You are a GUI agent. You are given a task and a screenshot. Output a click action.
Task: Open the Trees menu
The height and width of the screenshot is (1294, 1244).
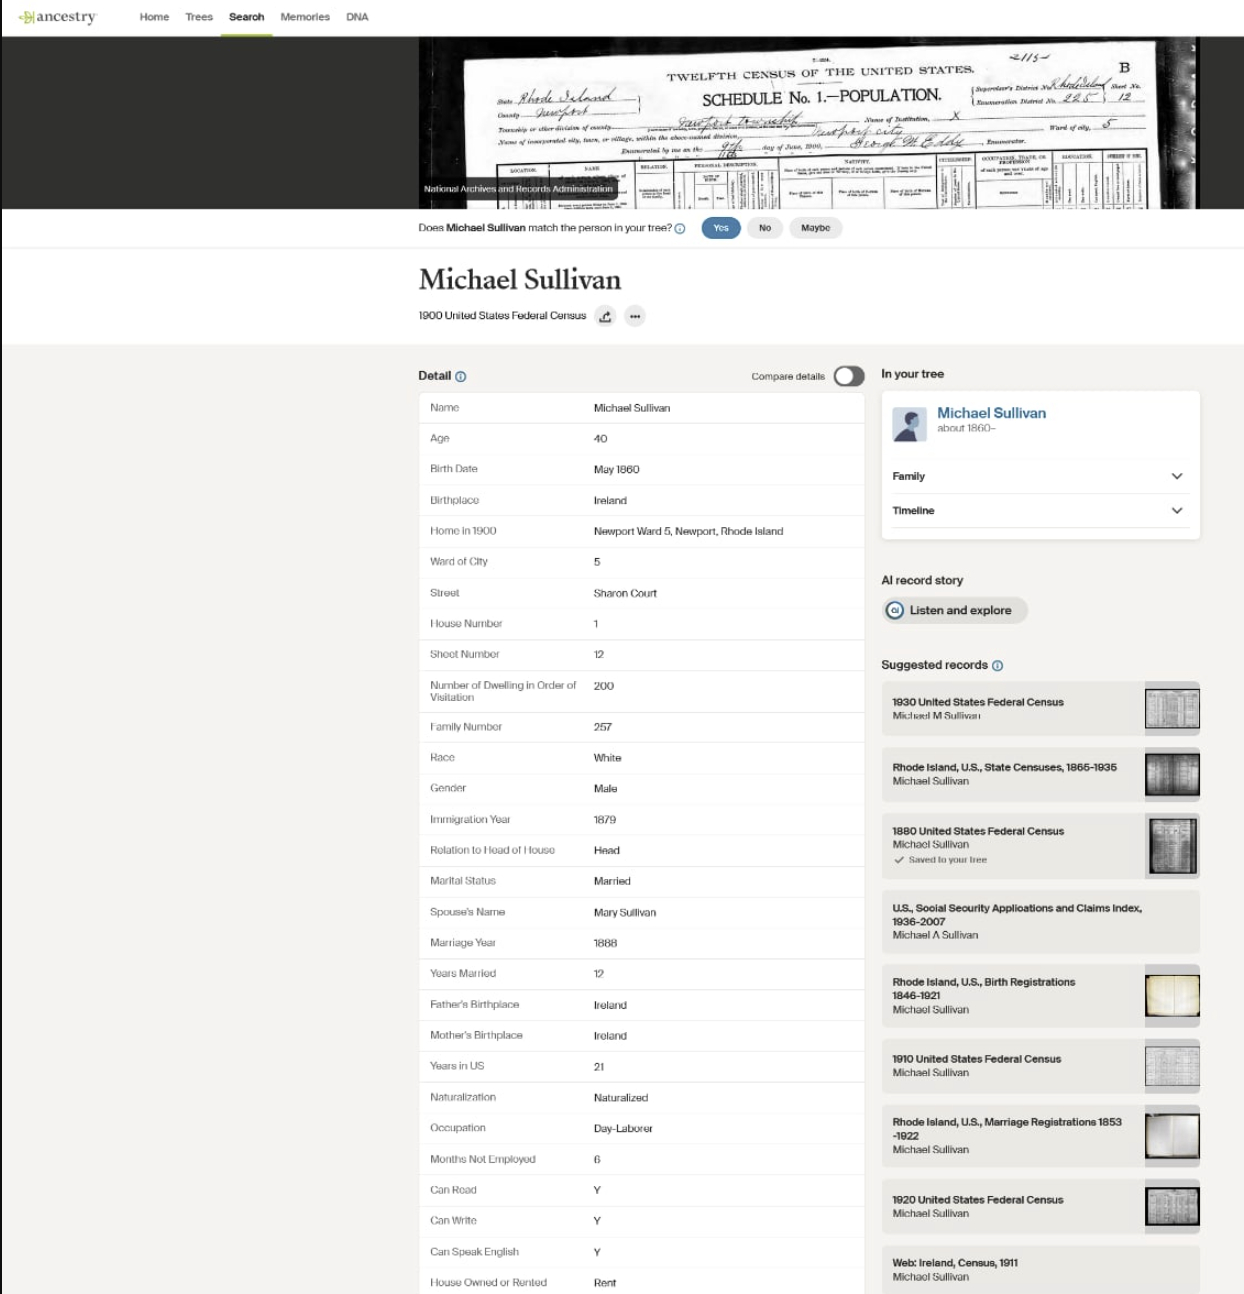tap(199, 17)
